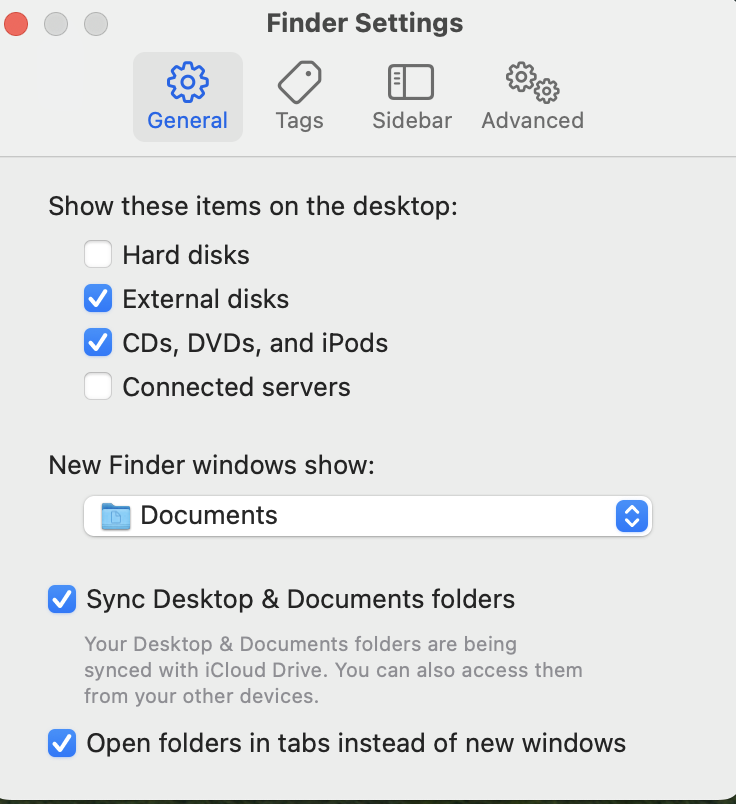
Task: Close the Finder Settings window
Action: click(16, 24)
